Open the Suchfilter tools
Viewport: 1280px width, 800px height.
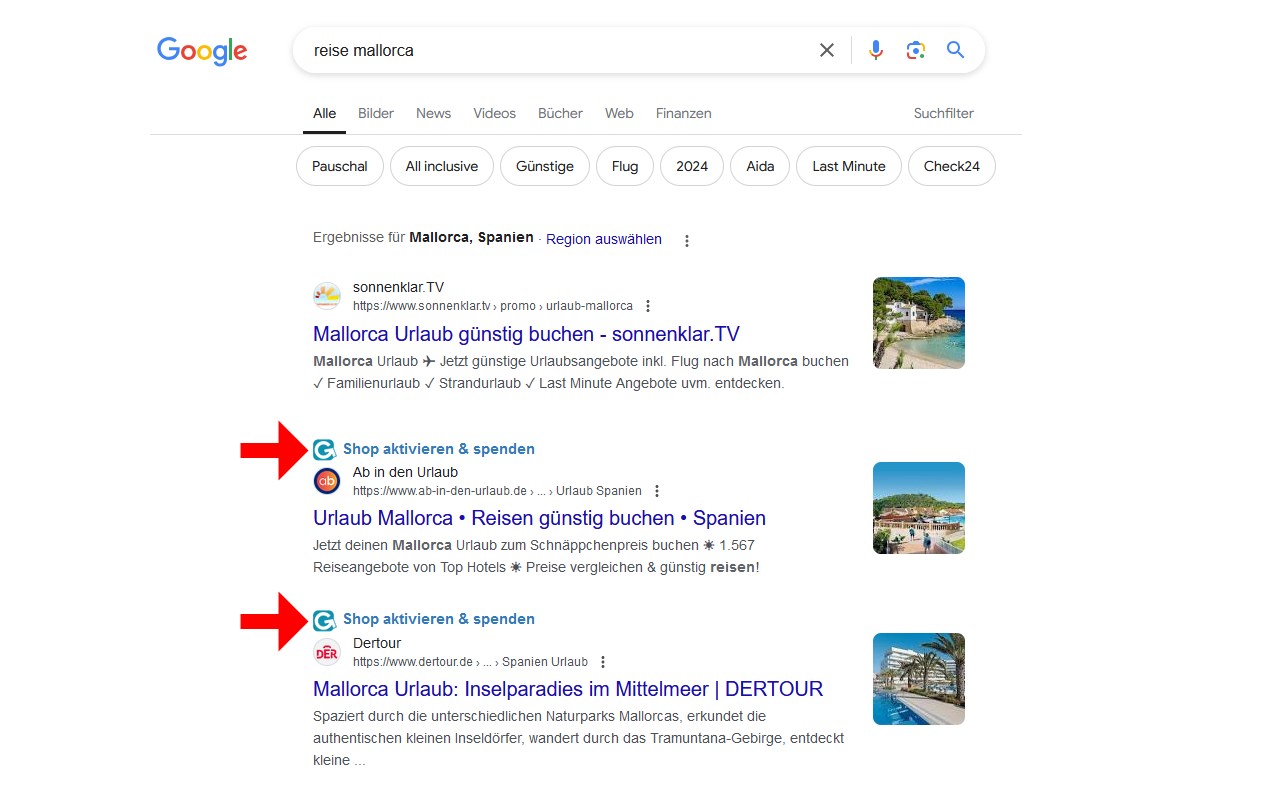(943, 113)
